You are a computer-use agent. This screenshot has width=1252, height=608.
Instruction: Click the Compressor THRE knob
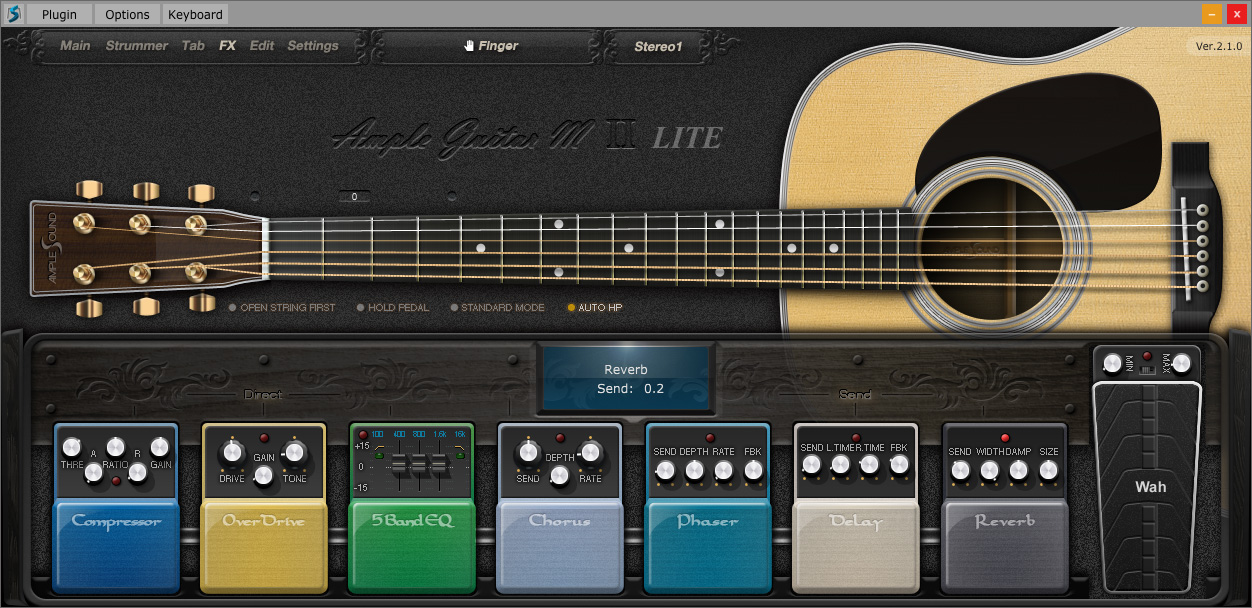[x=71, y=447]
